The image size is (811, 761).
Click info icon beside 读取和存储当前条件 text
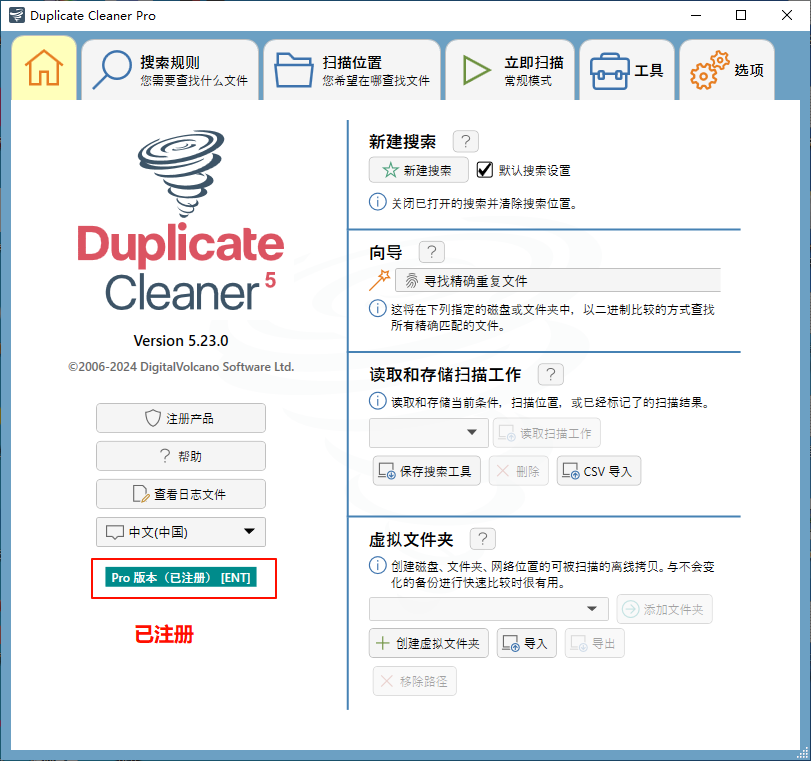coord(378,401)
